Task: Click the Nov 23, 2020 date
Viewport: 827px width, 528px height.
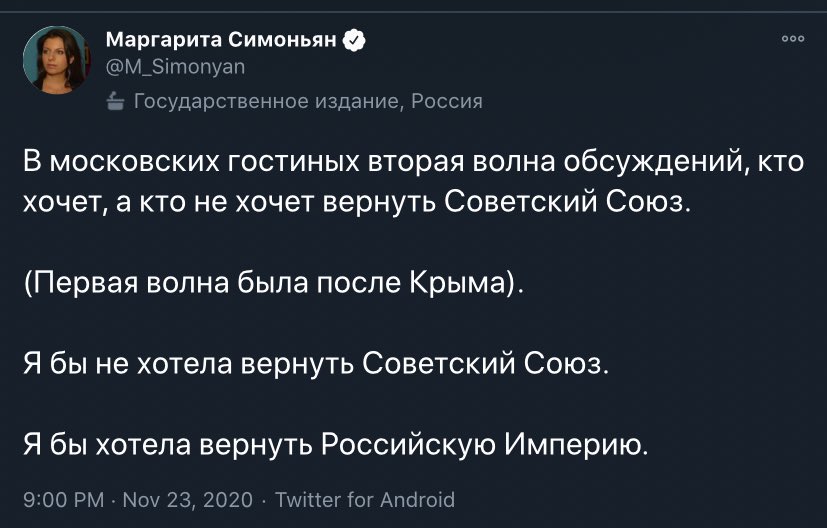Action: 188,500
